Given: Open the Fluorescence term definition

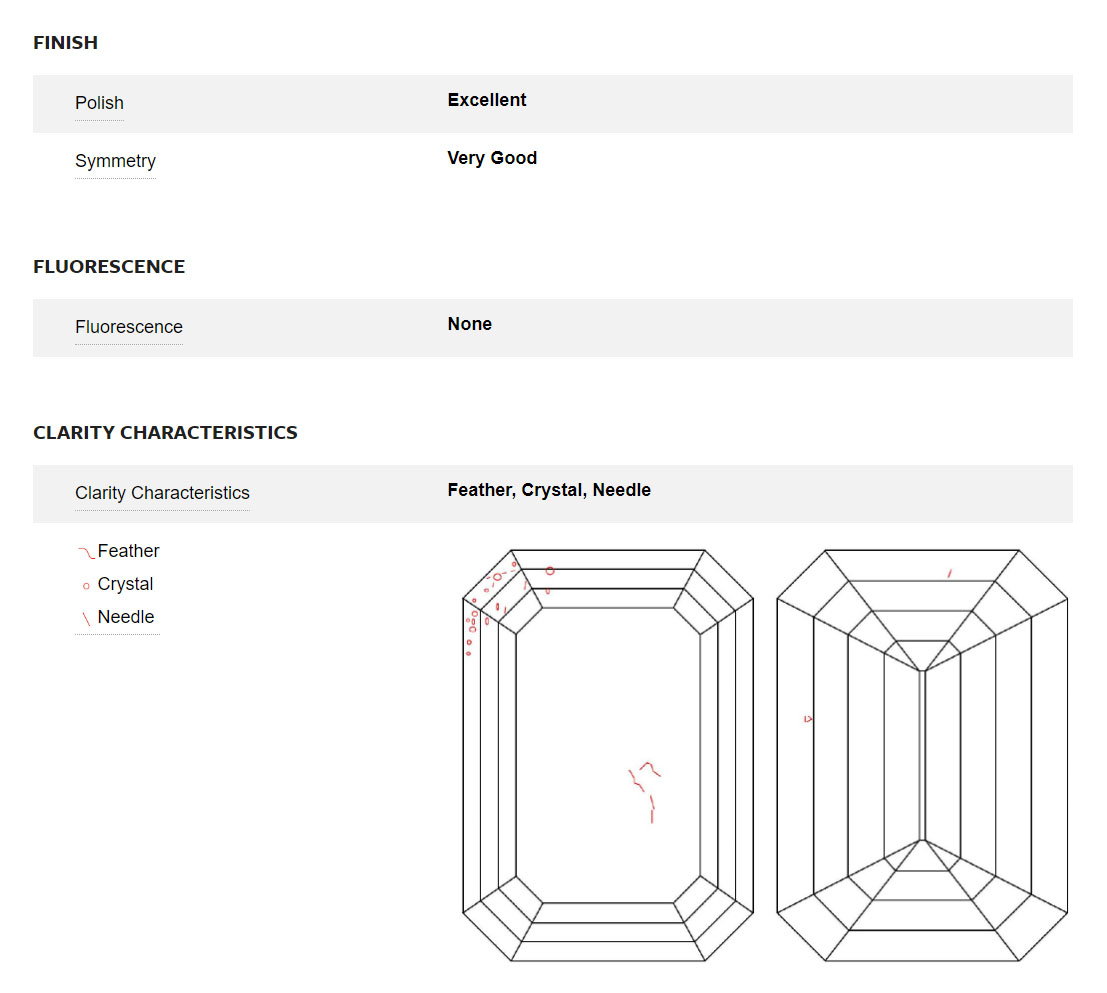Looking at the screenshot, I should coord(128,327).
